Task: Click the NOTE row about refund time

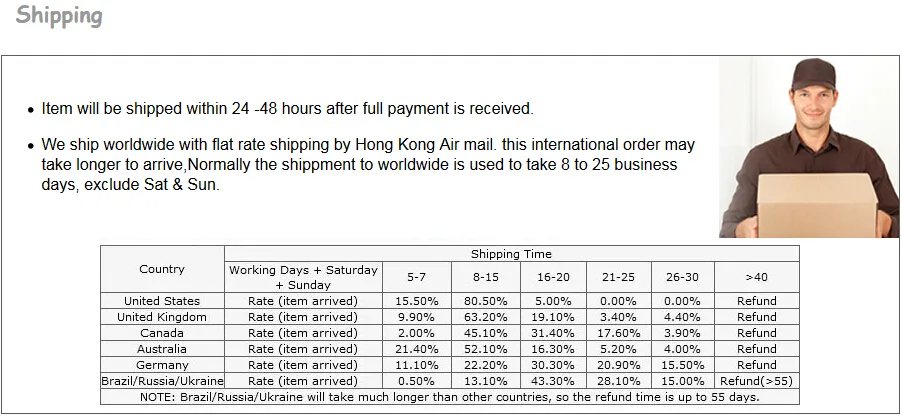Action: tap(450, 397)
